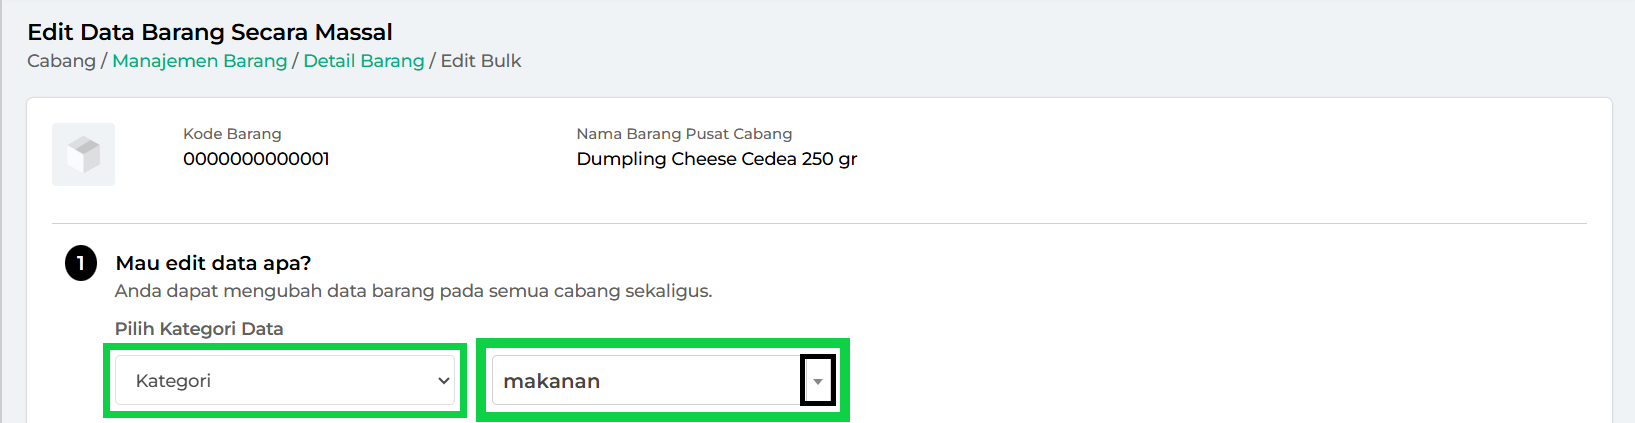The image size is (1635, 423).
Task: Click the slash separator after Manajemen Barang
Action: click(295, 61)
